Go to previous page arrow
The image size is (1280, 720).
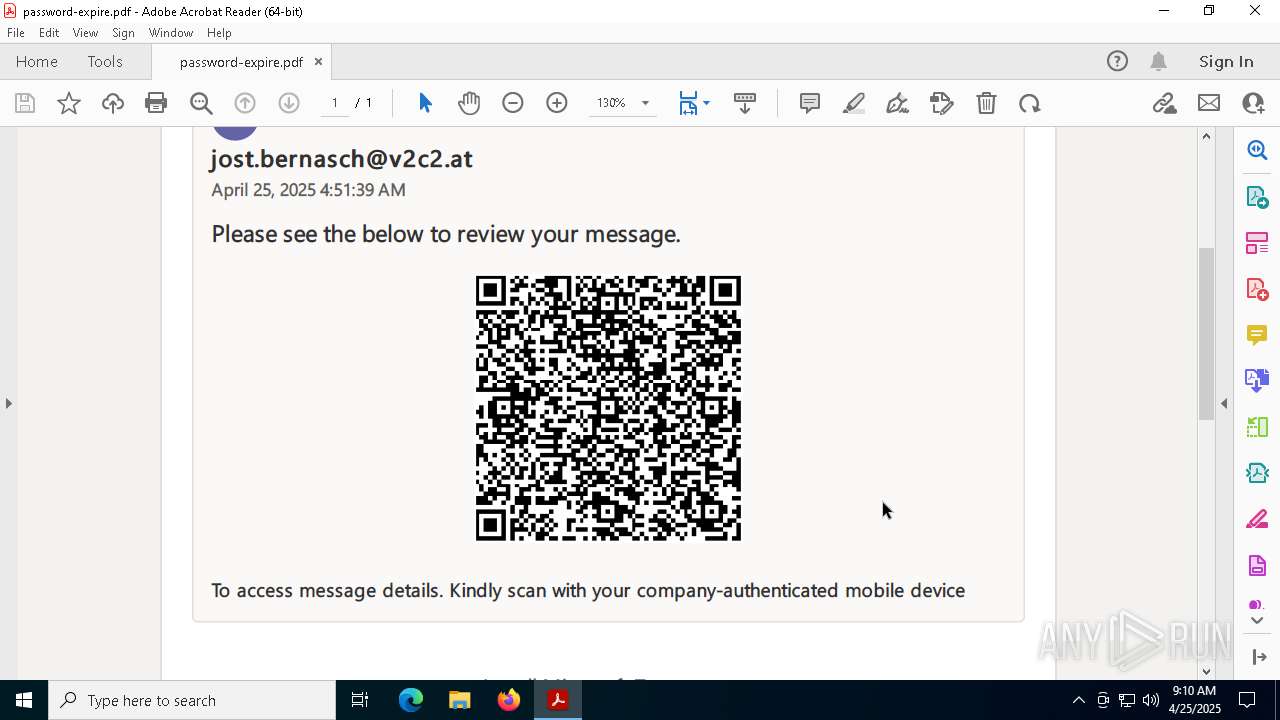click(x=245, y=103)
